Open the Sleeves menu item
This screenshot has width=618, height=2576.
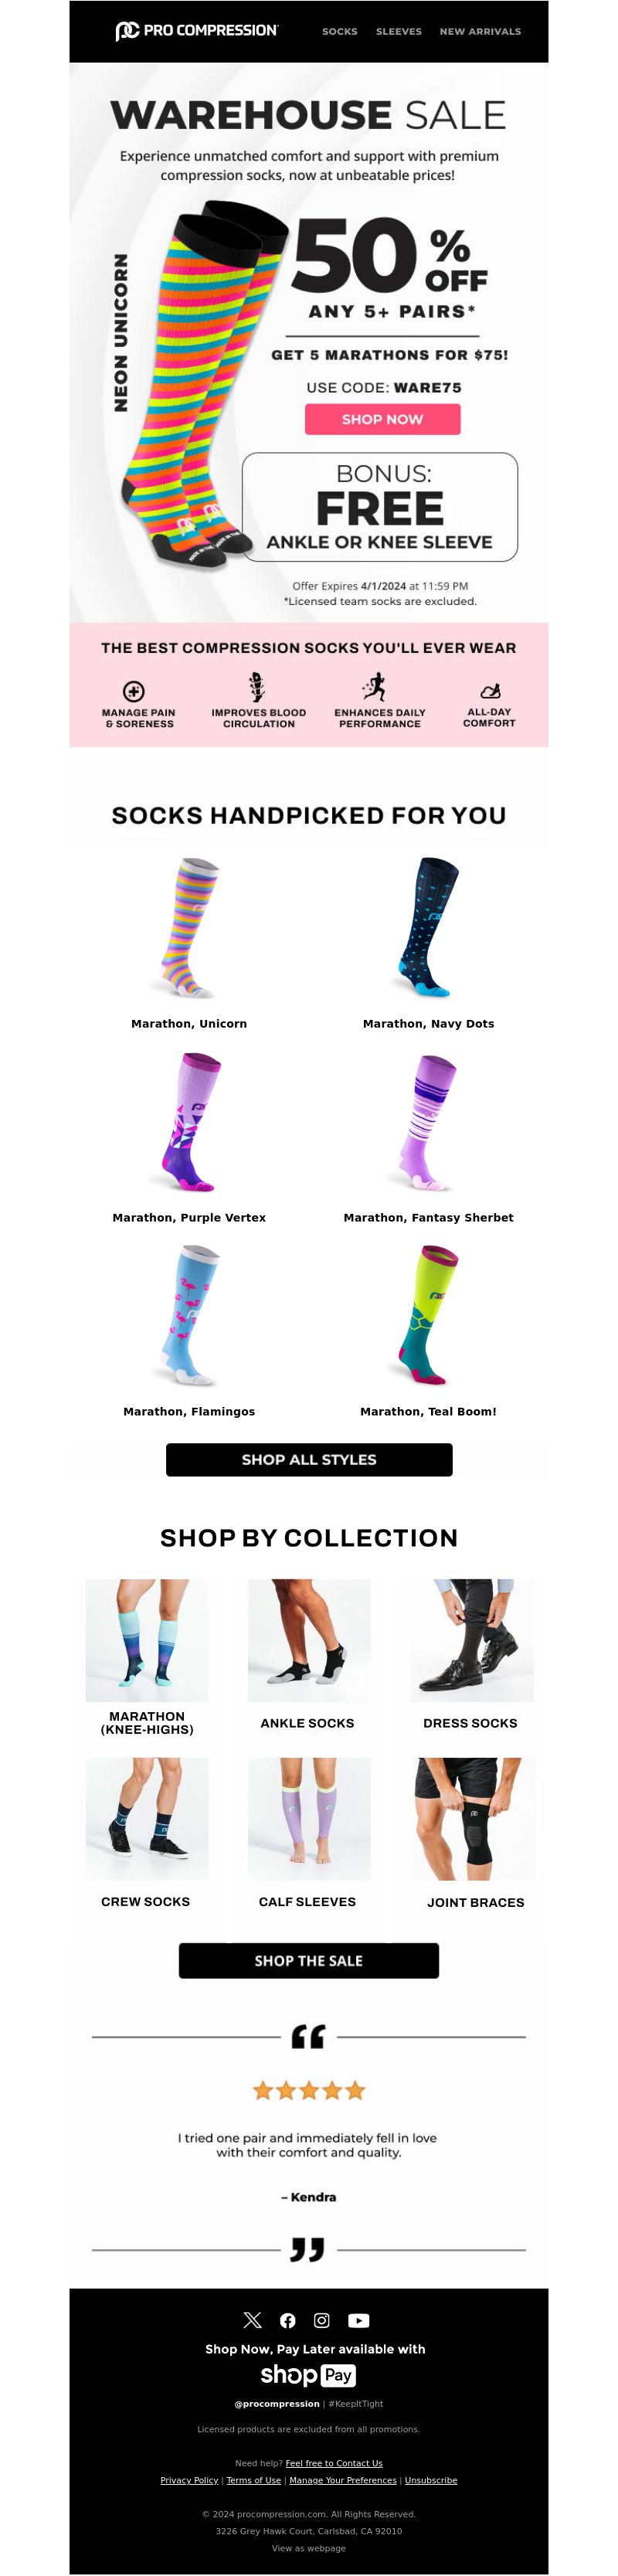tap(399, 31)
